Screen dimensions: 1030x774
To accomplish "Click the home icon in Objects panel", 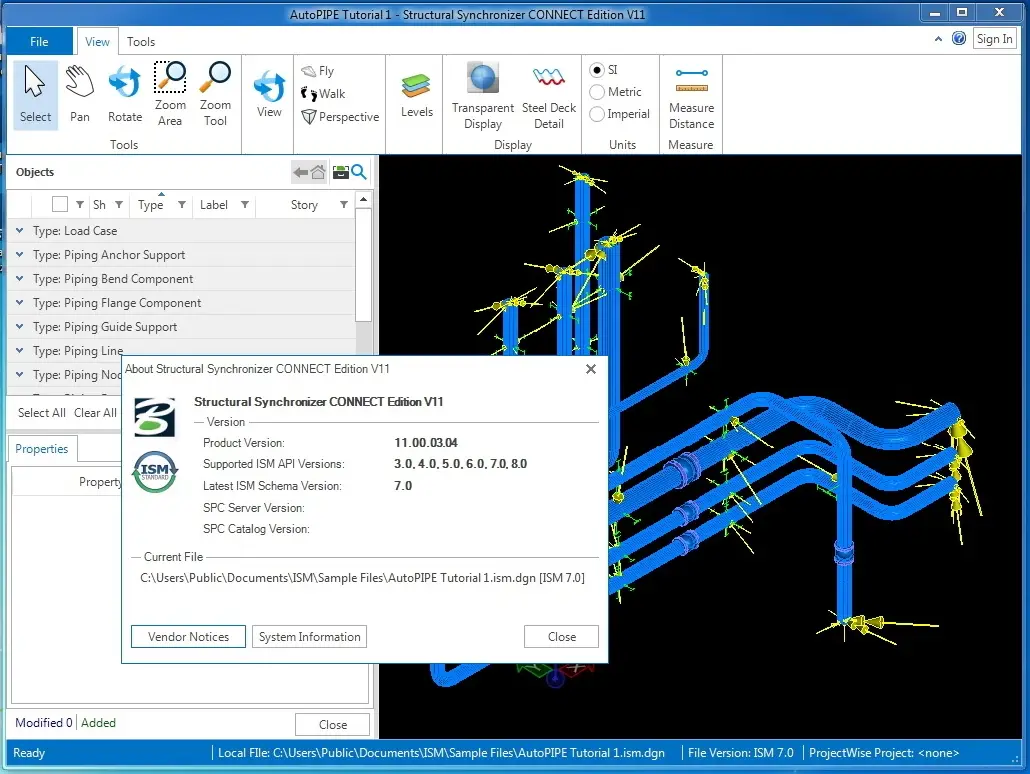I will click(x=318, y=172).
